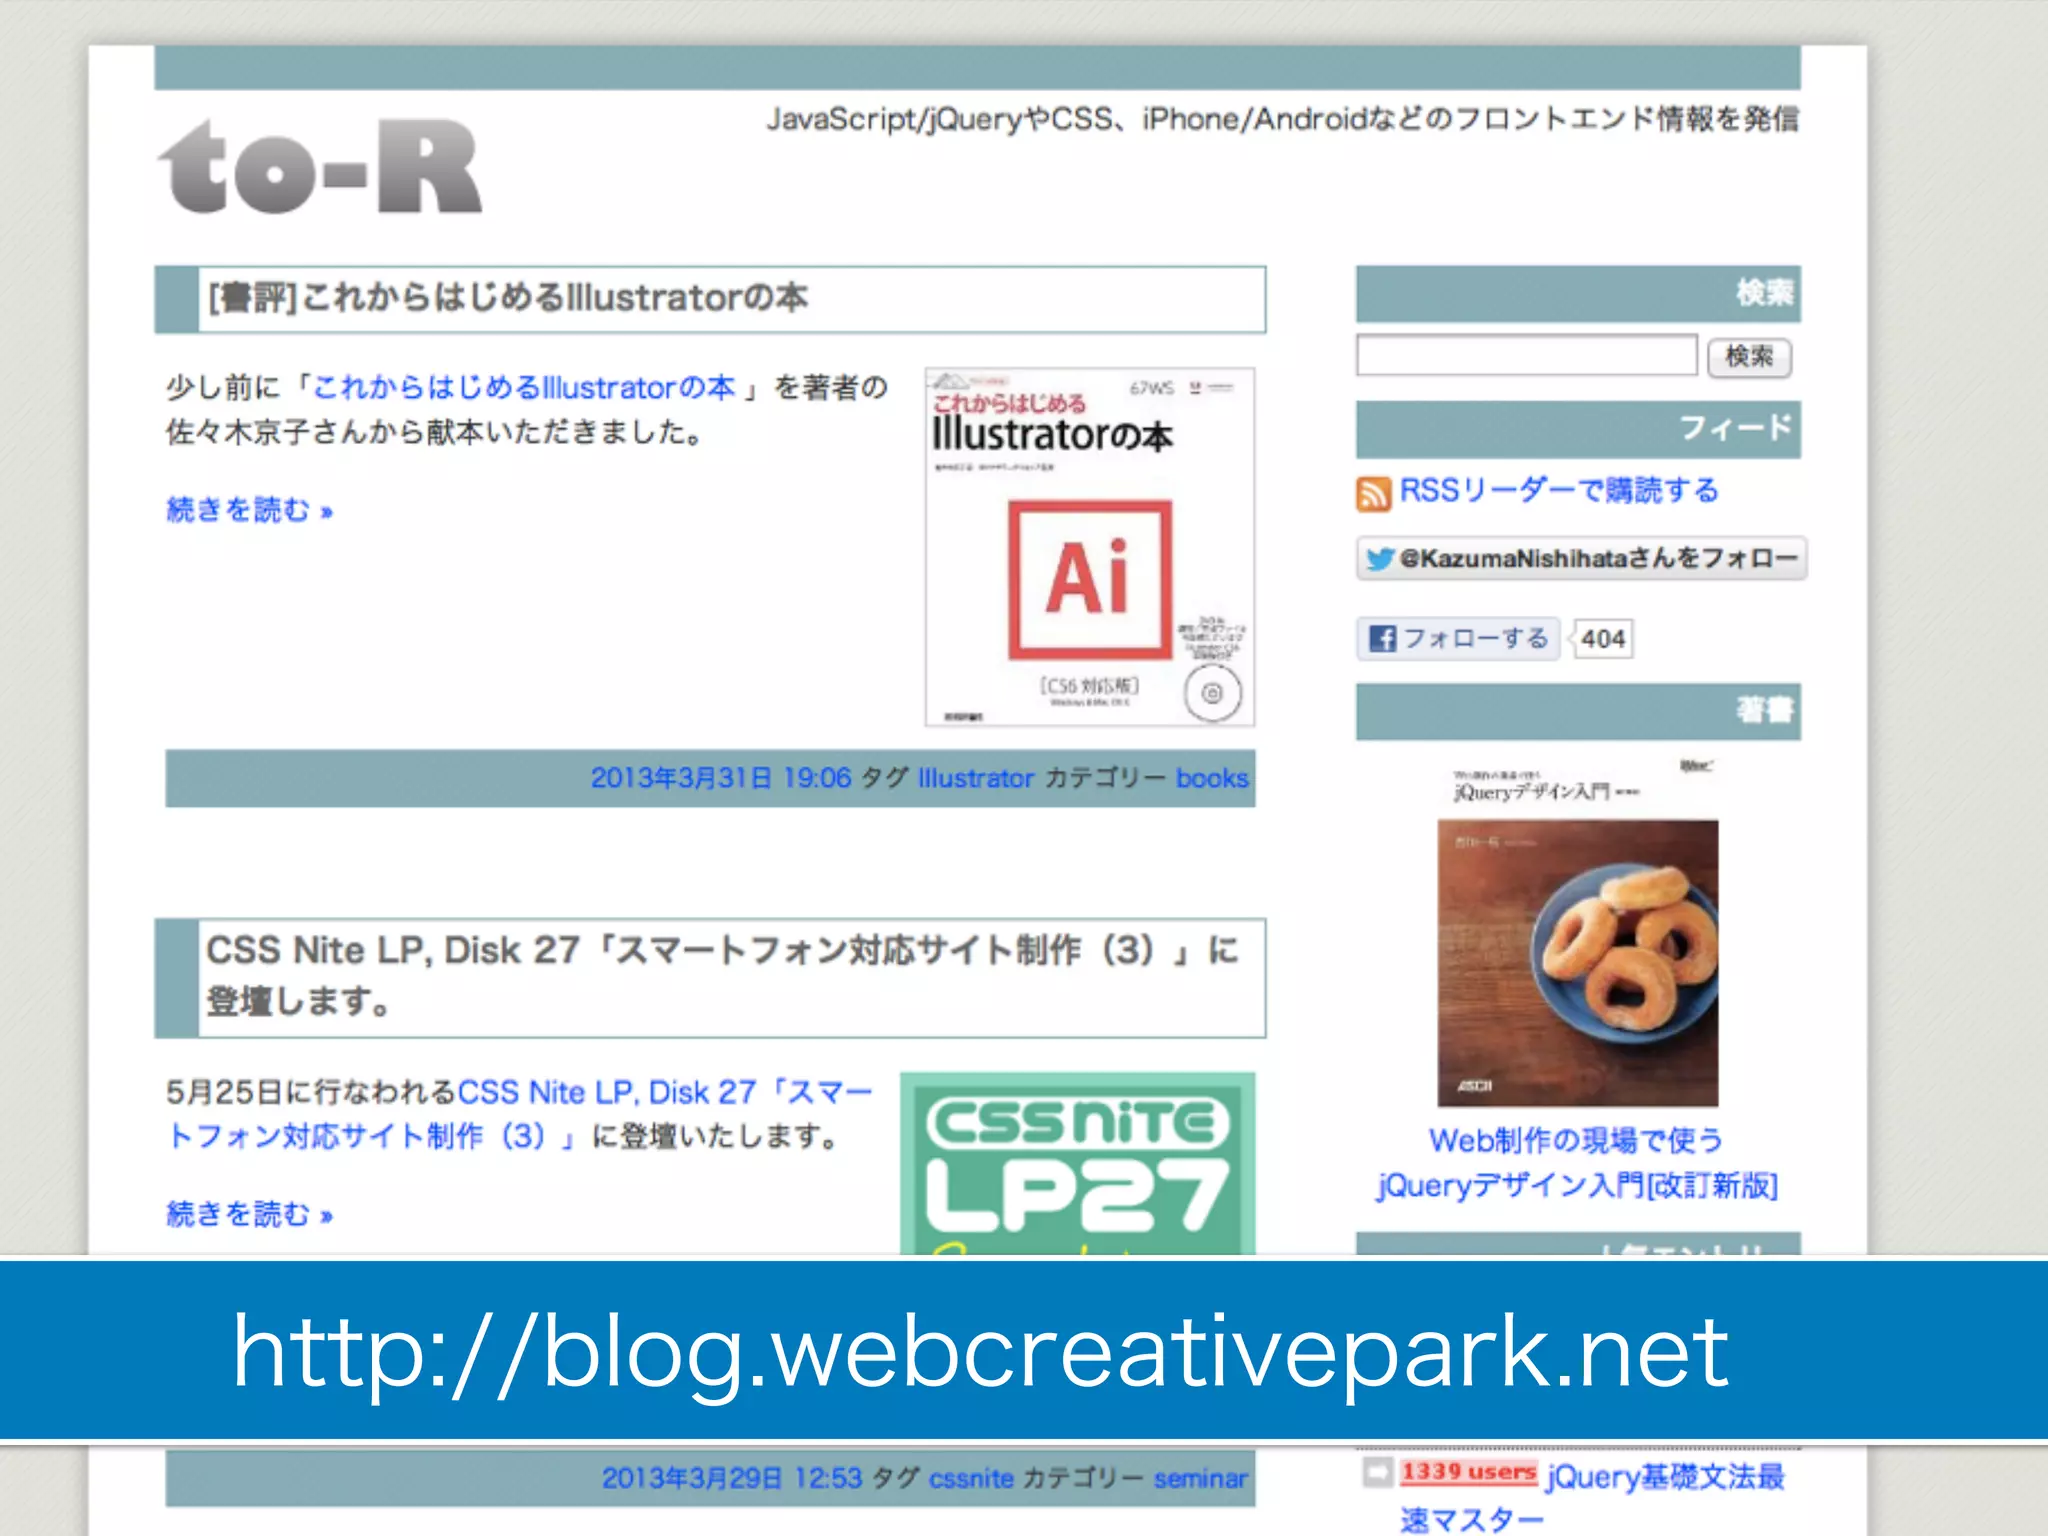Open RSSリーダーで購読する link

click(x=1558, y=491)
